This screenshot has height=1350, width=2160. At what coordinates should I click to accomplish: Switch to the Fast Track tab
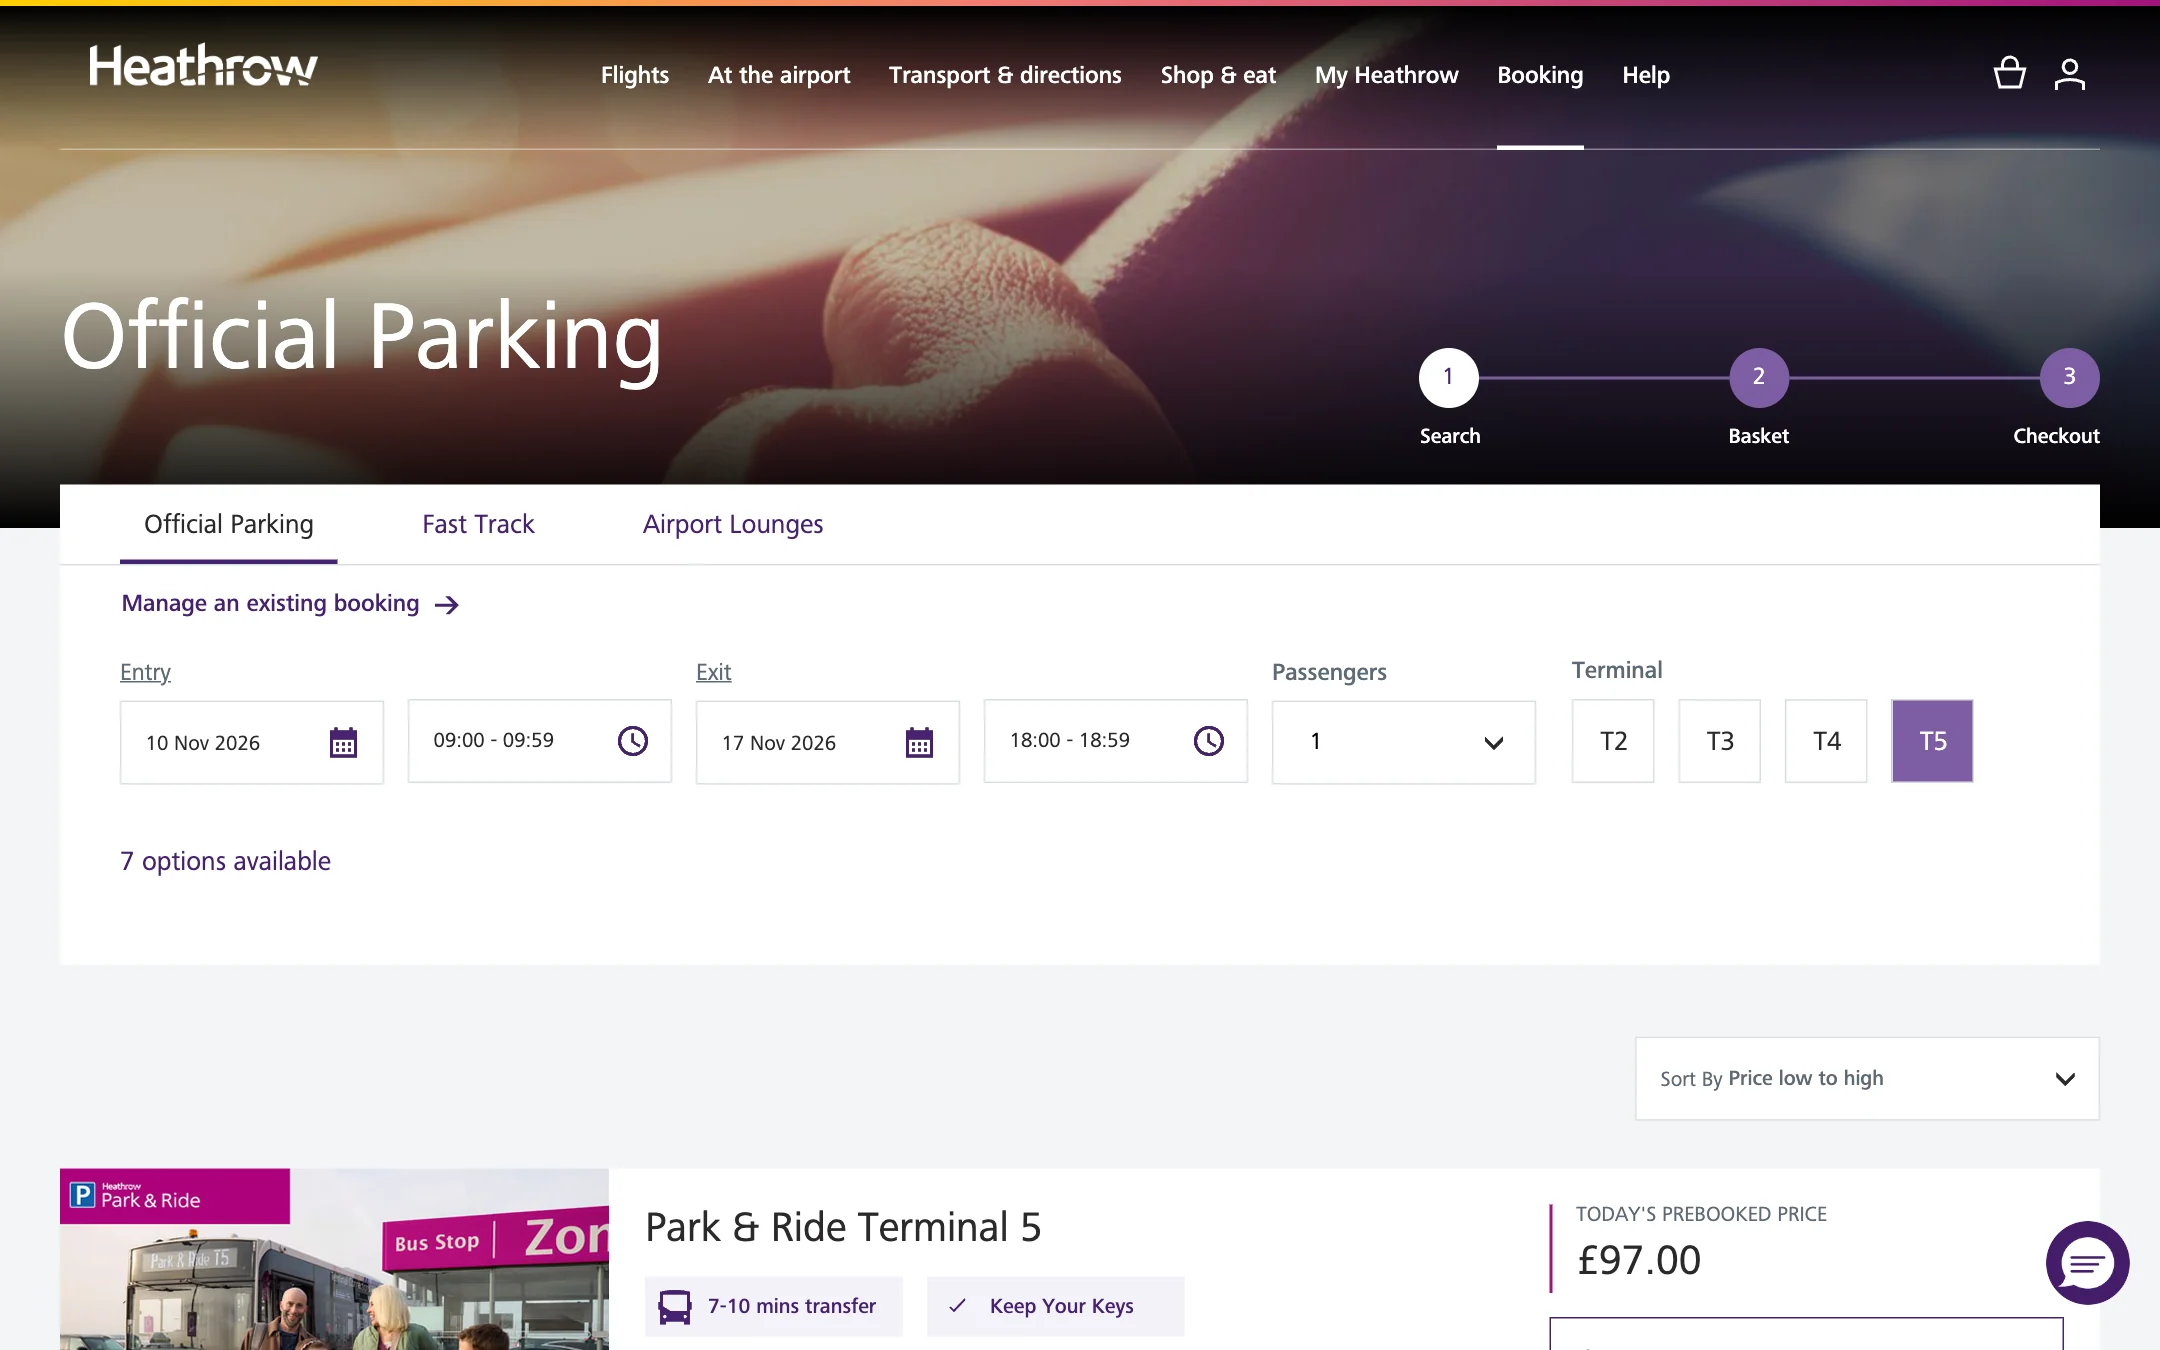(x=478, y=524)
